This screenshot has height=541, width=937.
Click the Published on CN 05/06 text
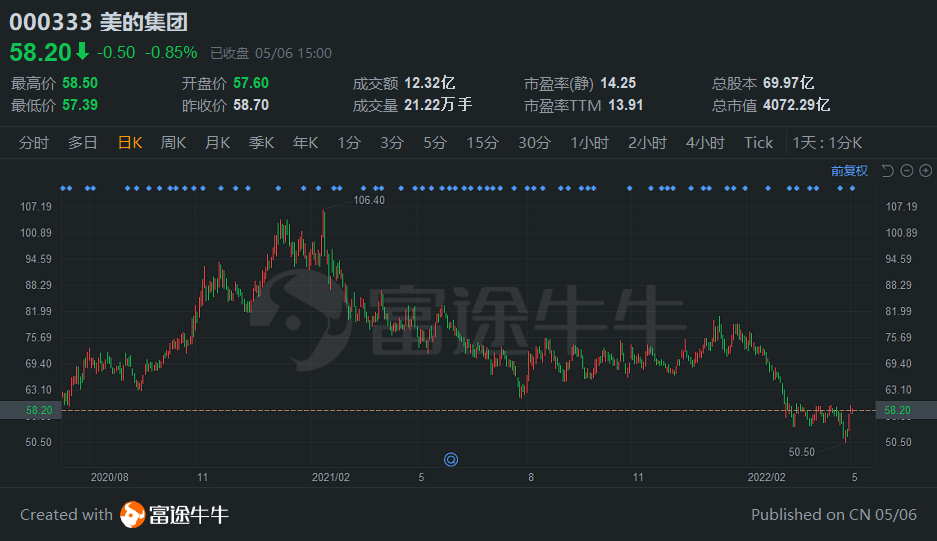834,515
